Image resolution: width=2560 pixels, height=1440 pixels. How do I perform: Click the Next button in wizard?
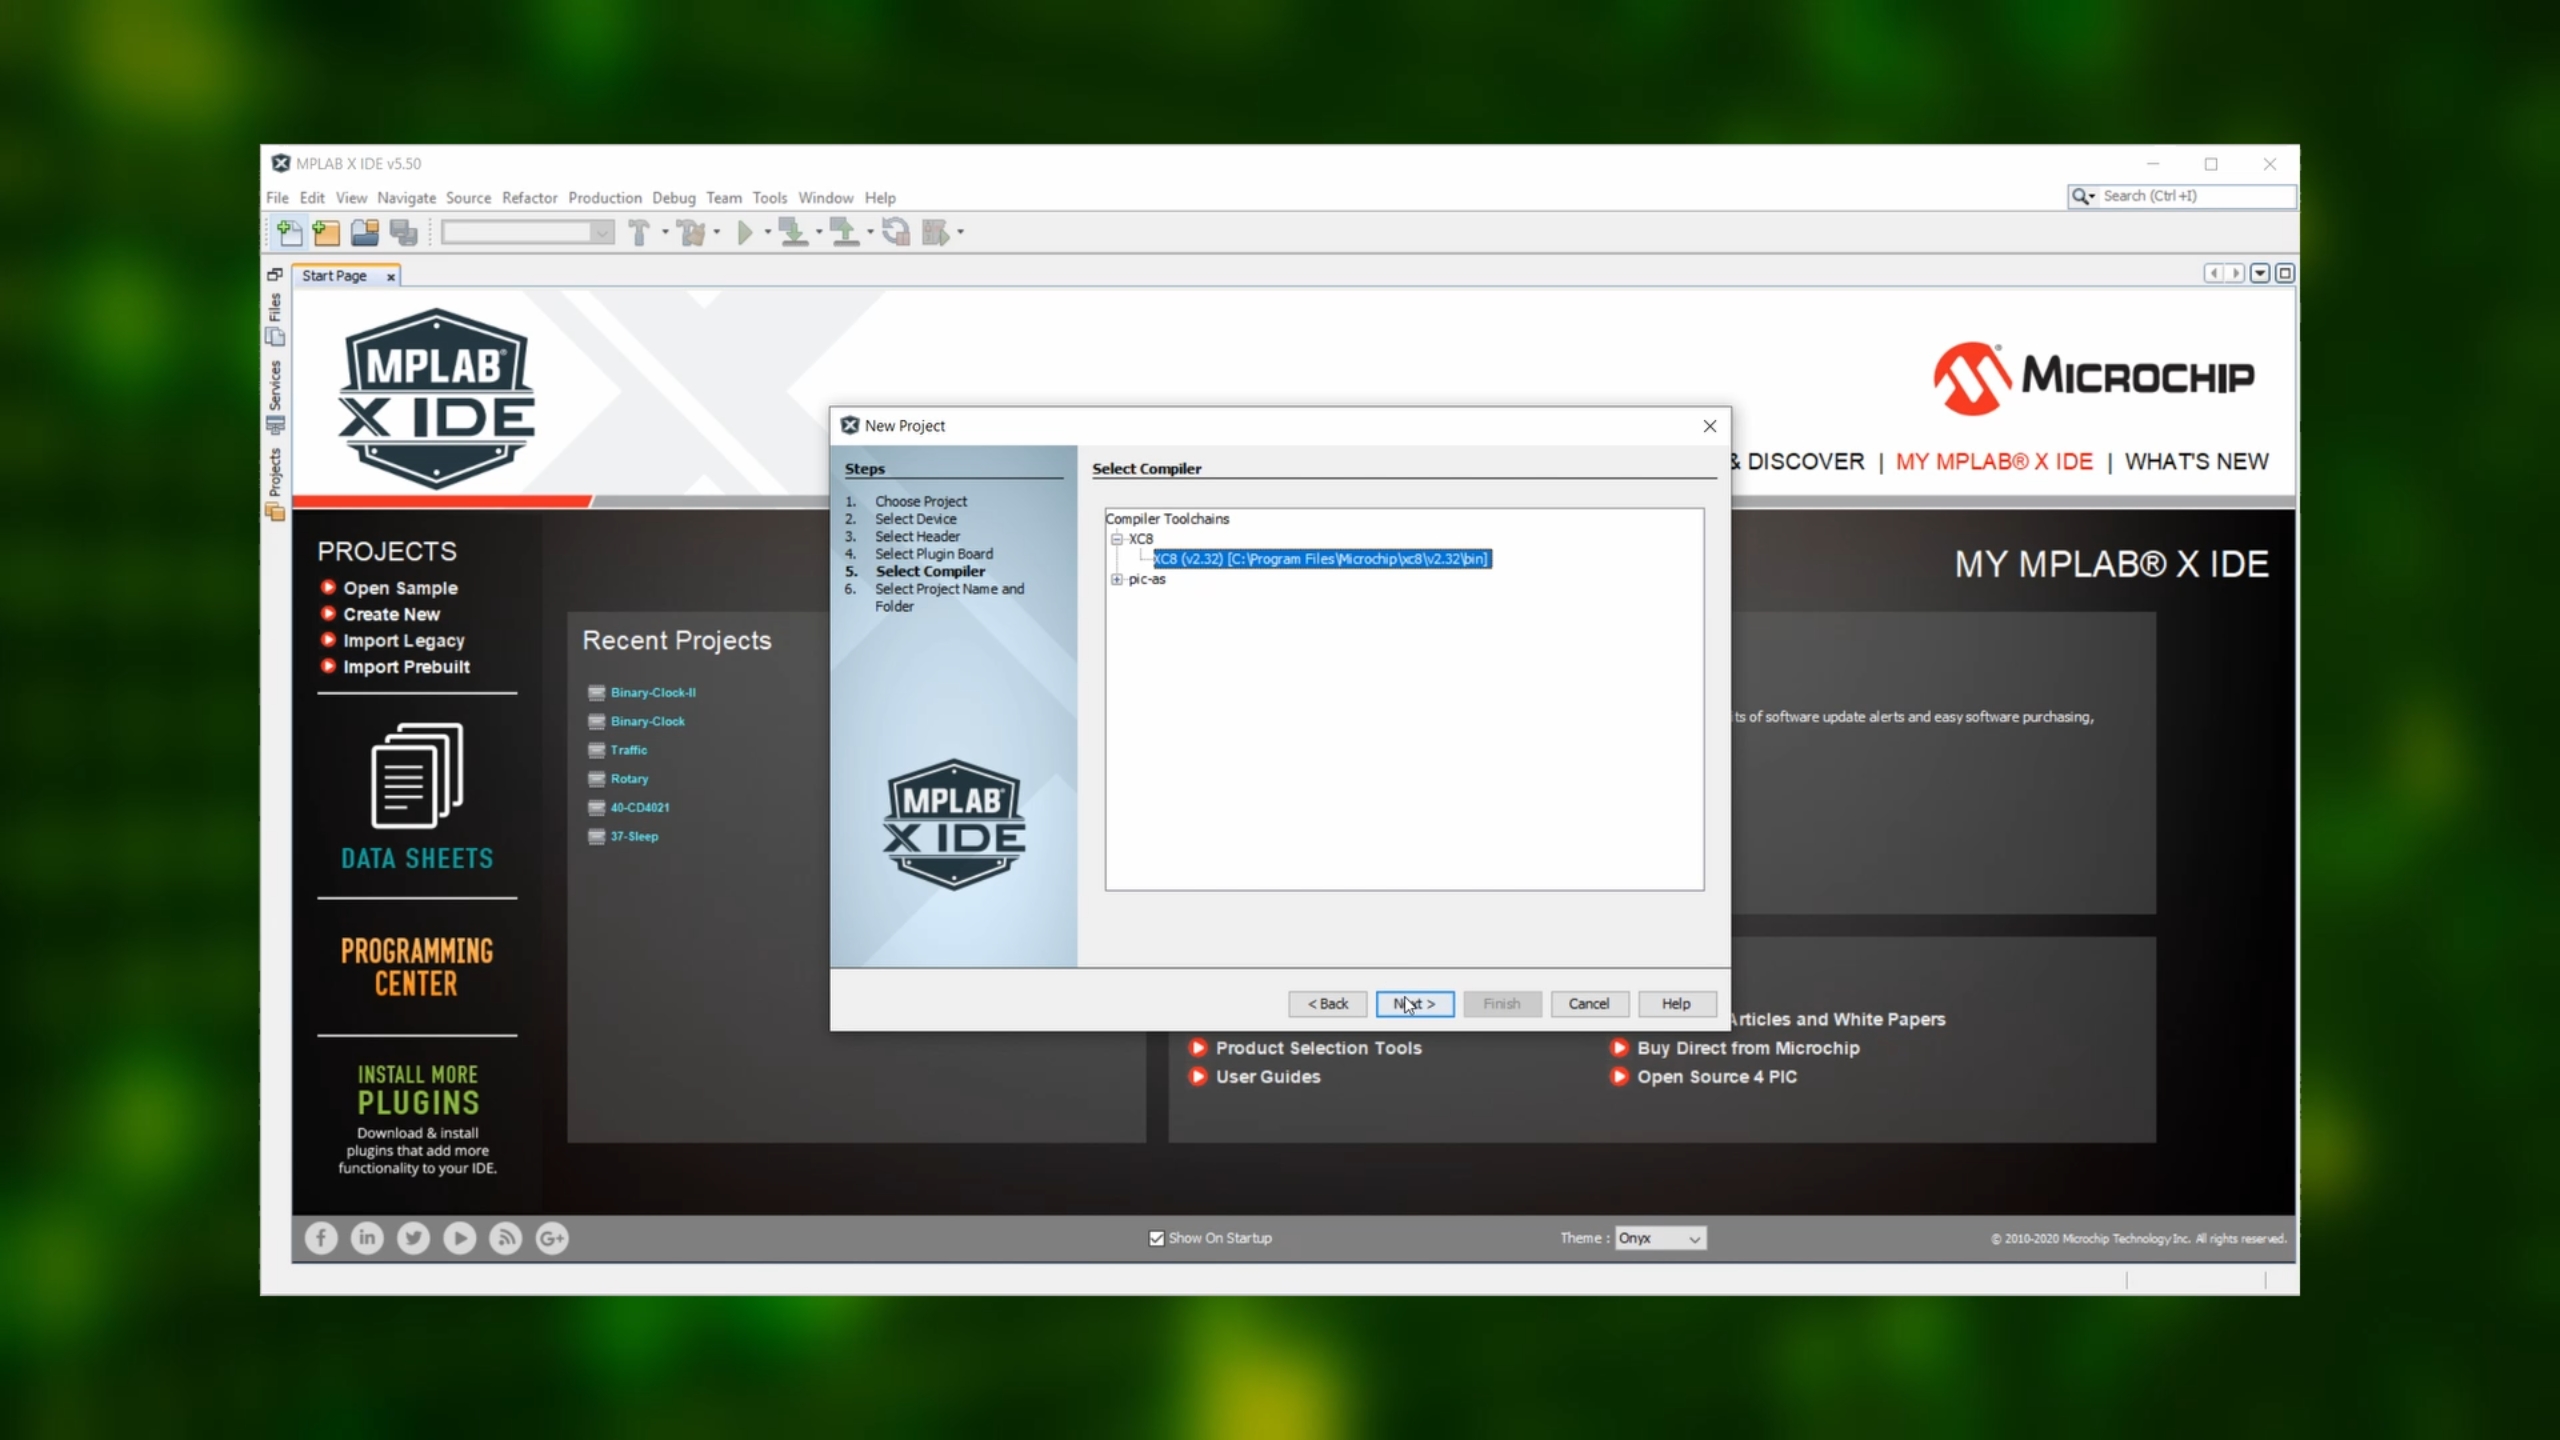1414,1003
